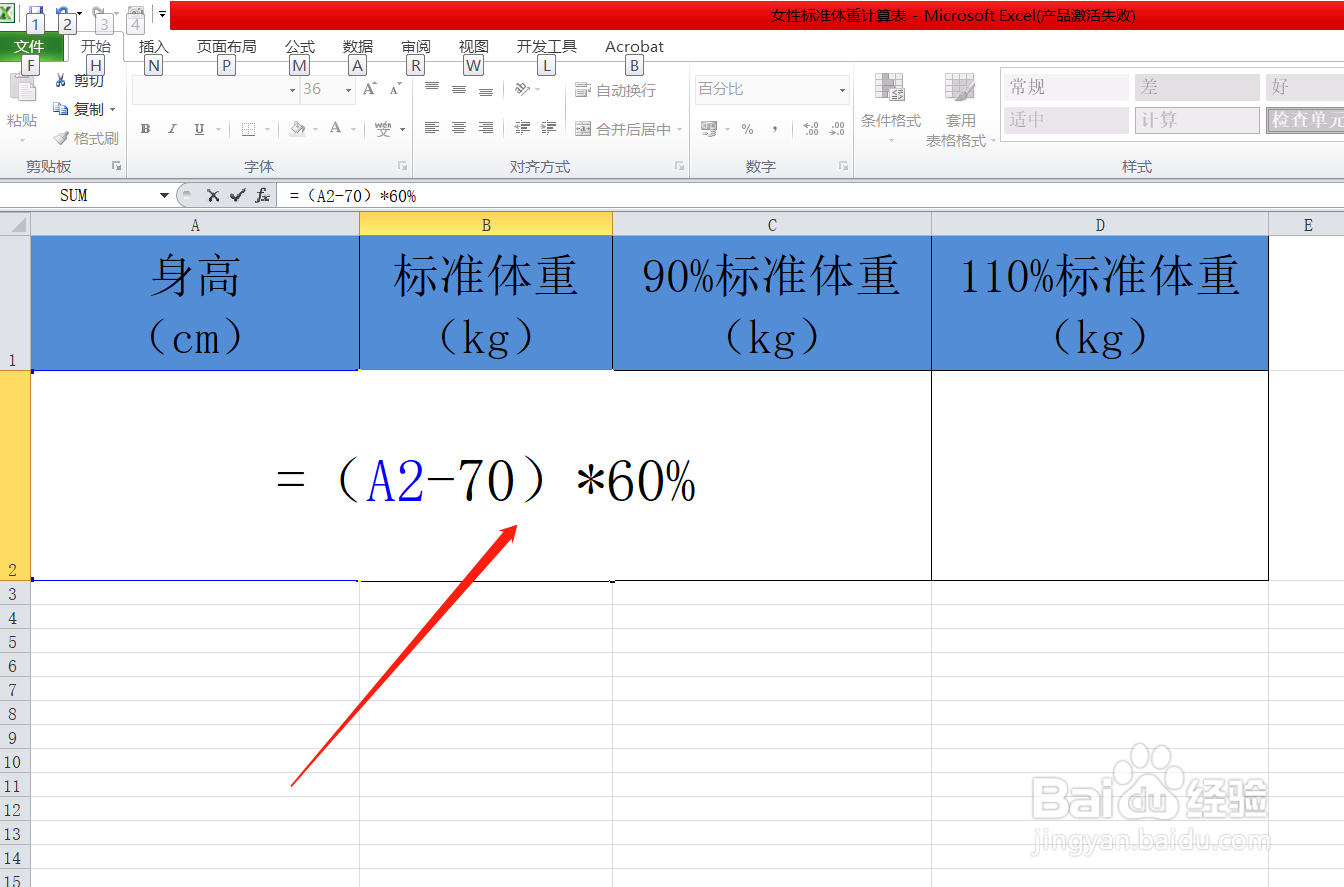Switch to the 插入 (Insert) tab

tap(154, 47)
